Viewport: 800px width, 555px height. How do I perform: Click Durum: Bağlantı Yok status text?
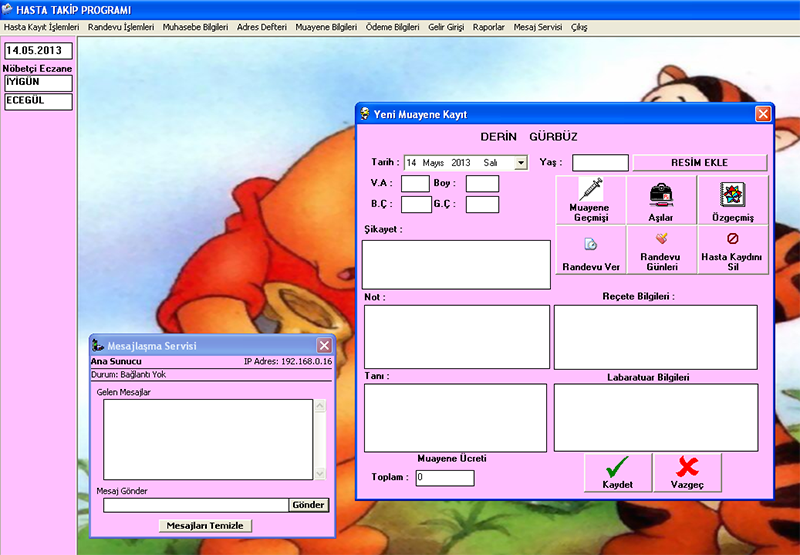pos(129,374)
